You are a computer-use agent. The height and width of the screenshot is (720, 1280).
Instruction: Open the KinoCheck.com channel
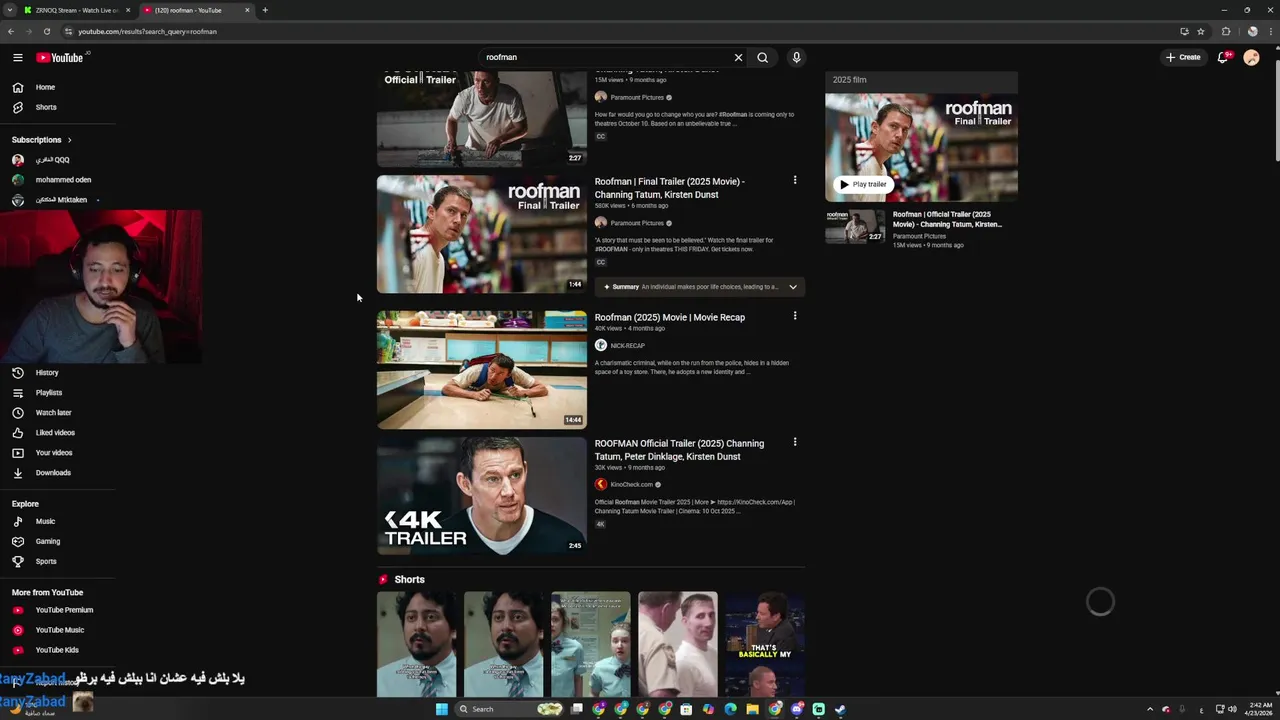tap(631, 484)
